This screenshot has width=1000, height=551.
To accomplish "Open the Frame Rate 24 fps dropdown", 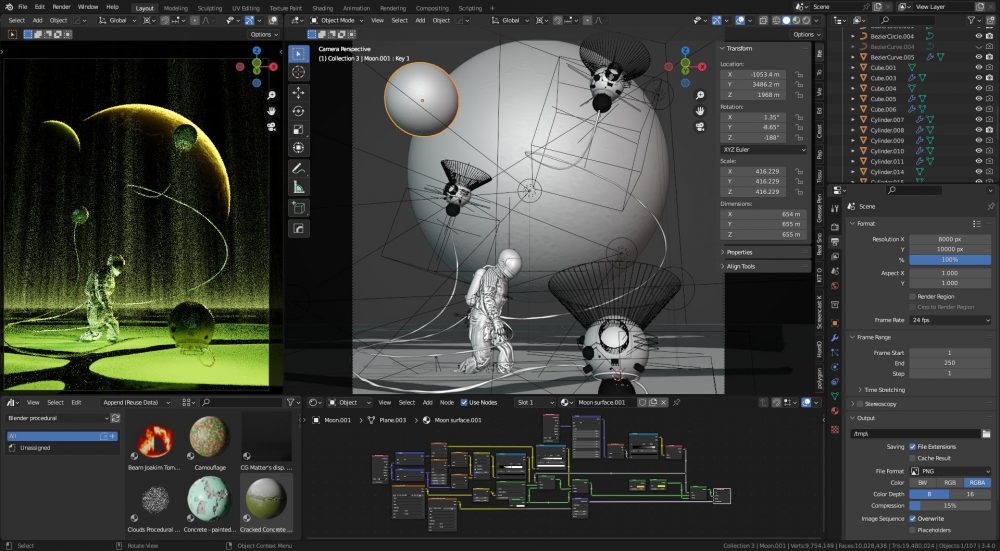I will click(950, 320).
